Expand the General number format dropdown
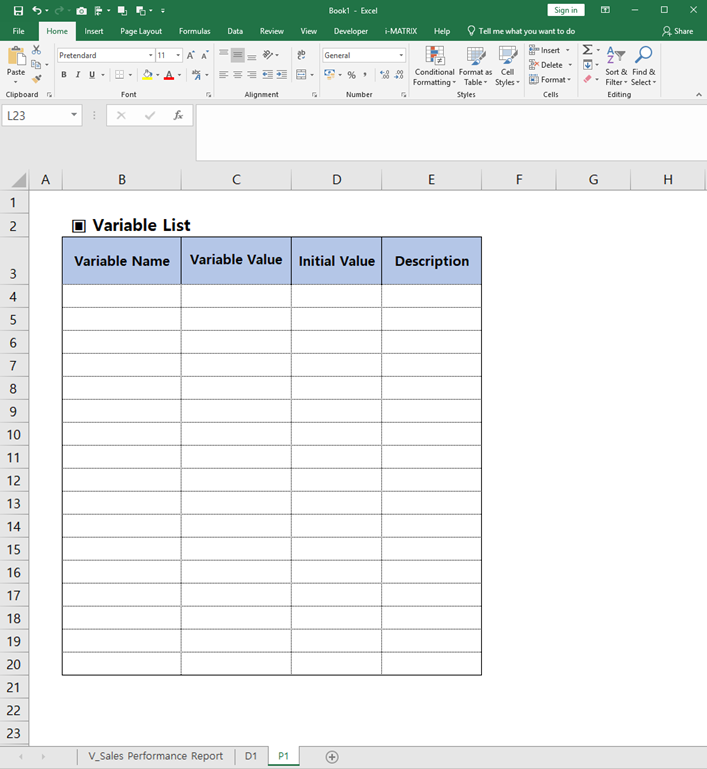The height and width of the screenshot is (769, 707). click(401, 56)
